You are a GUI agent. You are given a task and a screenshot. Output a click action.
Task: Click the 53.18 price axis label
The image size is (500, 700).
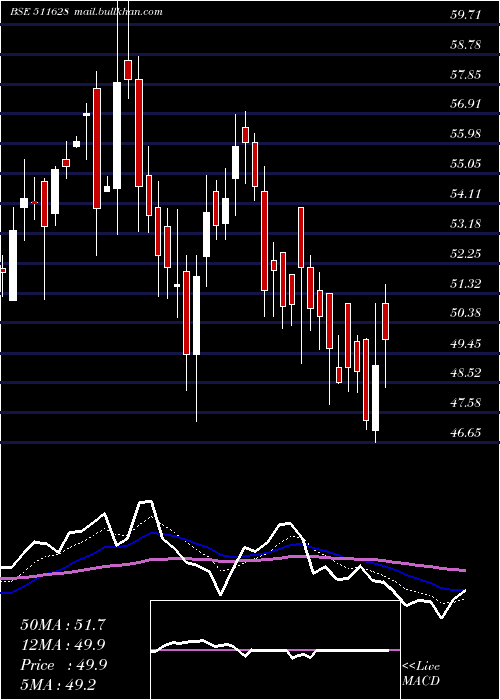click(465, 224)
